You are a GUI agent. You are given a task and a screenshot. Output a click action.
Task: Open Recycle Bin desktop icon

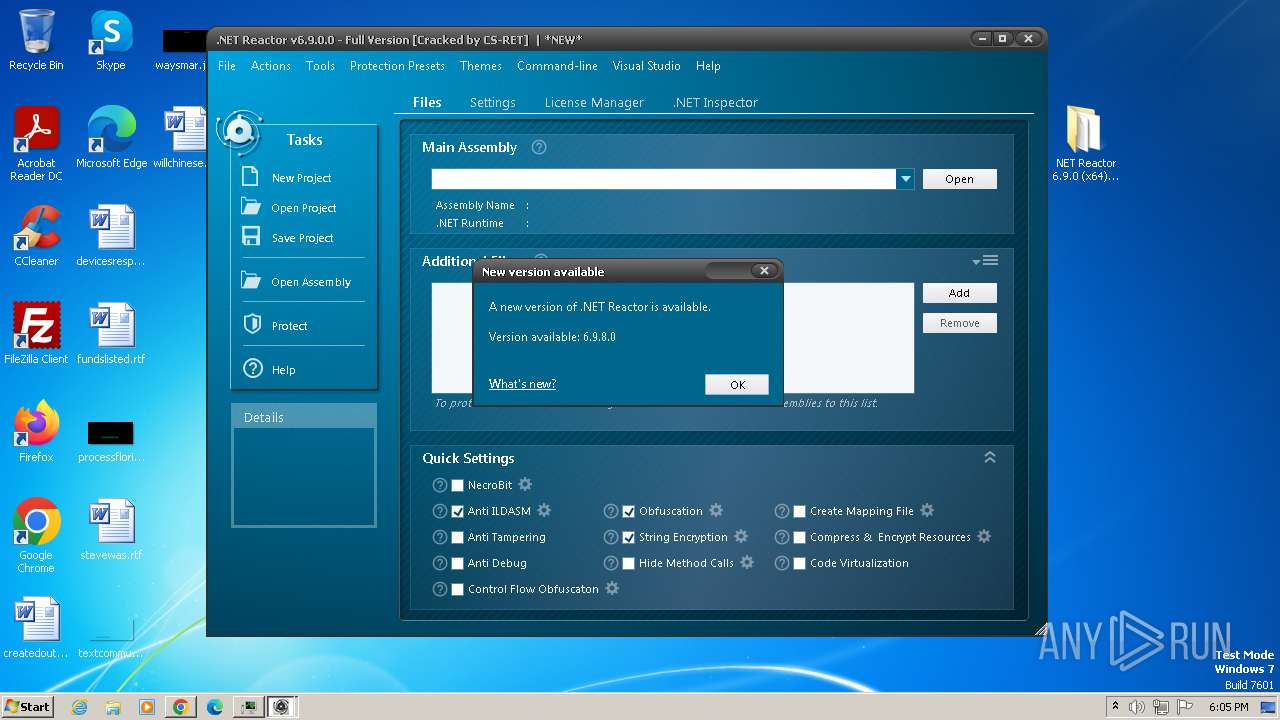(36, 40)
